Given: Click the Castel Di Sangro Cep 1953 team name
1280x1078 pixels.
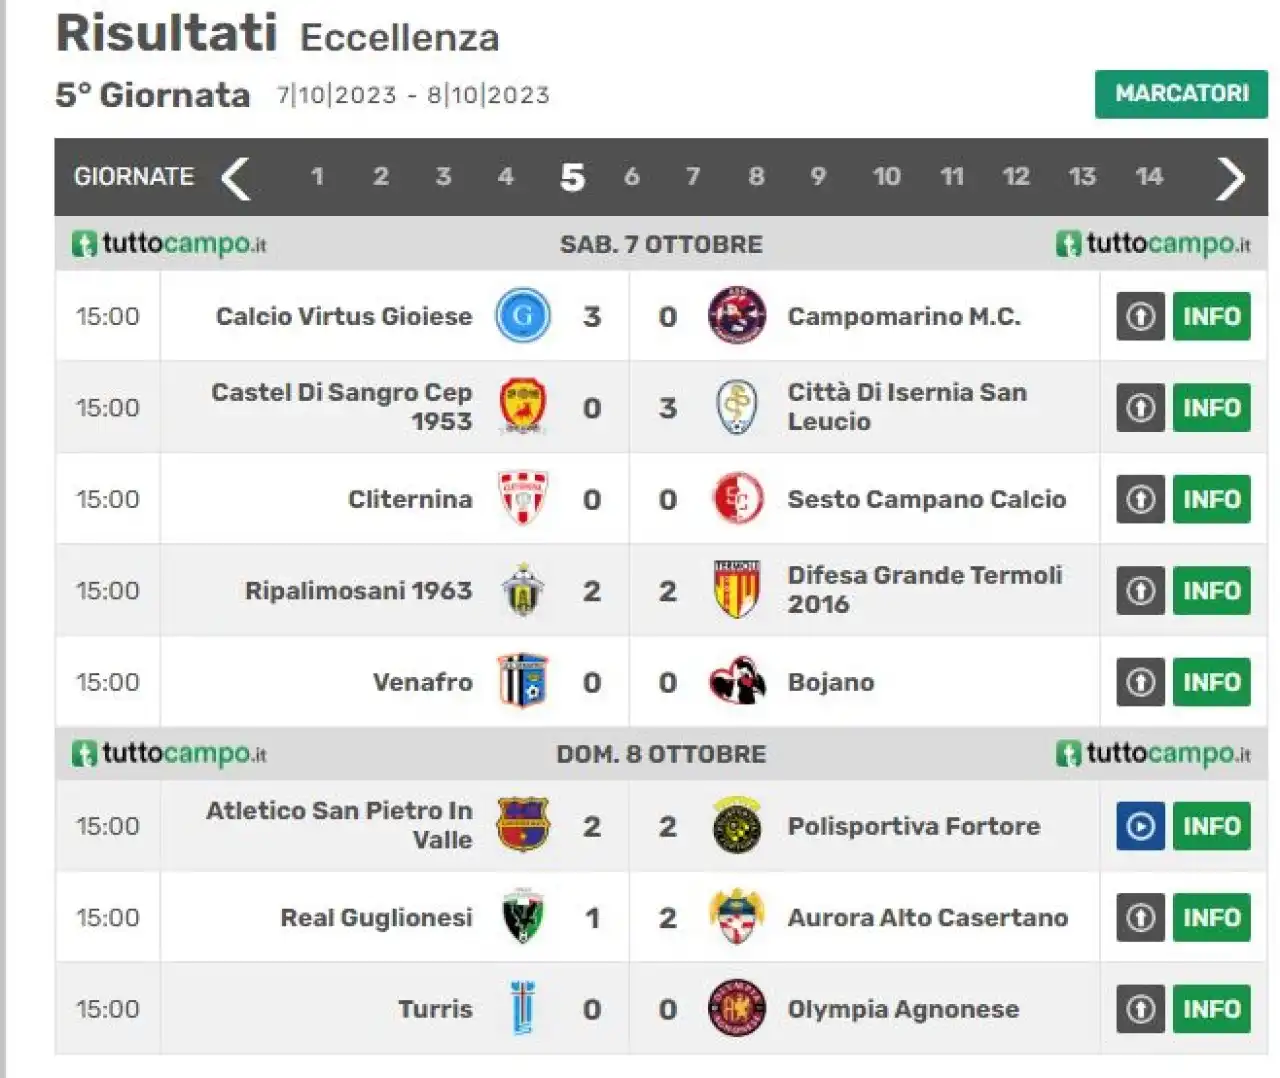Looking at the screenshot, I should tap(341, 407).
